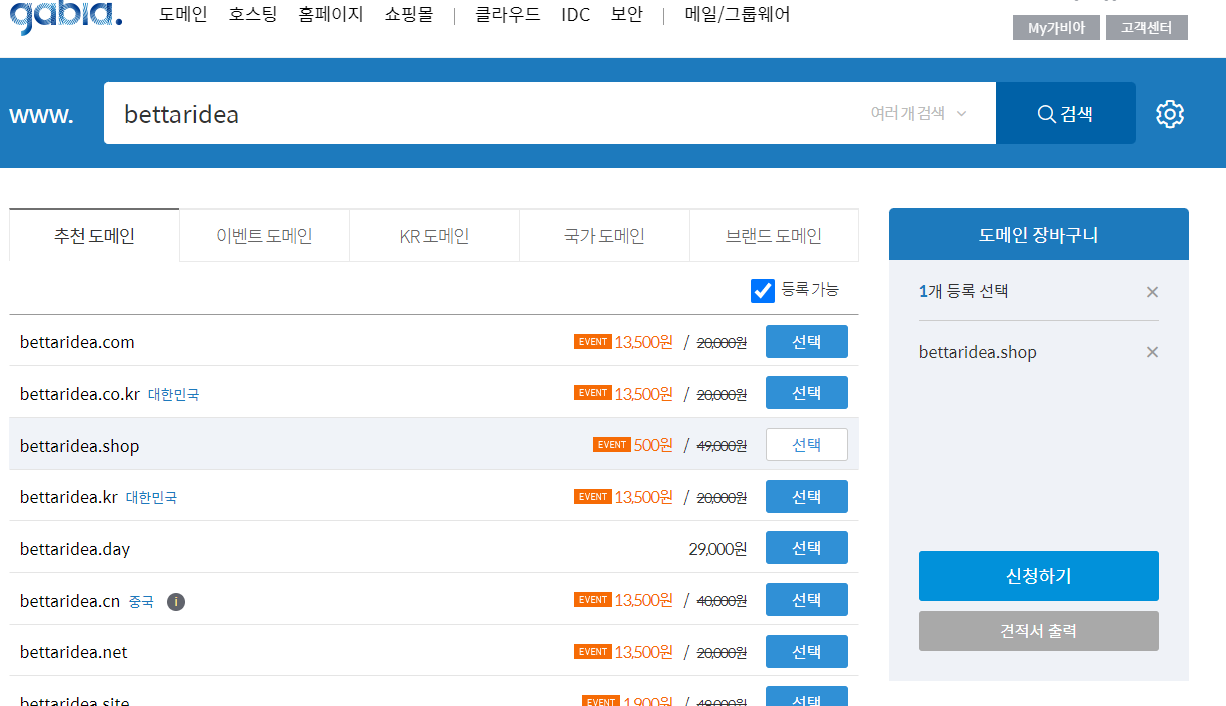Click the EVENT badge on bettaridea.cn

593,600
